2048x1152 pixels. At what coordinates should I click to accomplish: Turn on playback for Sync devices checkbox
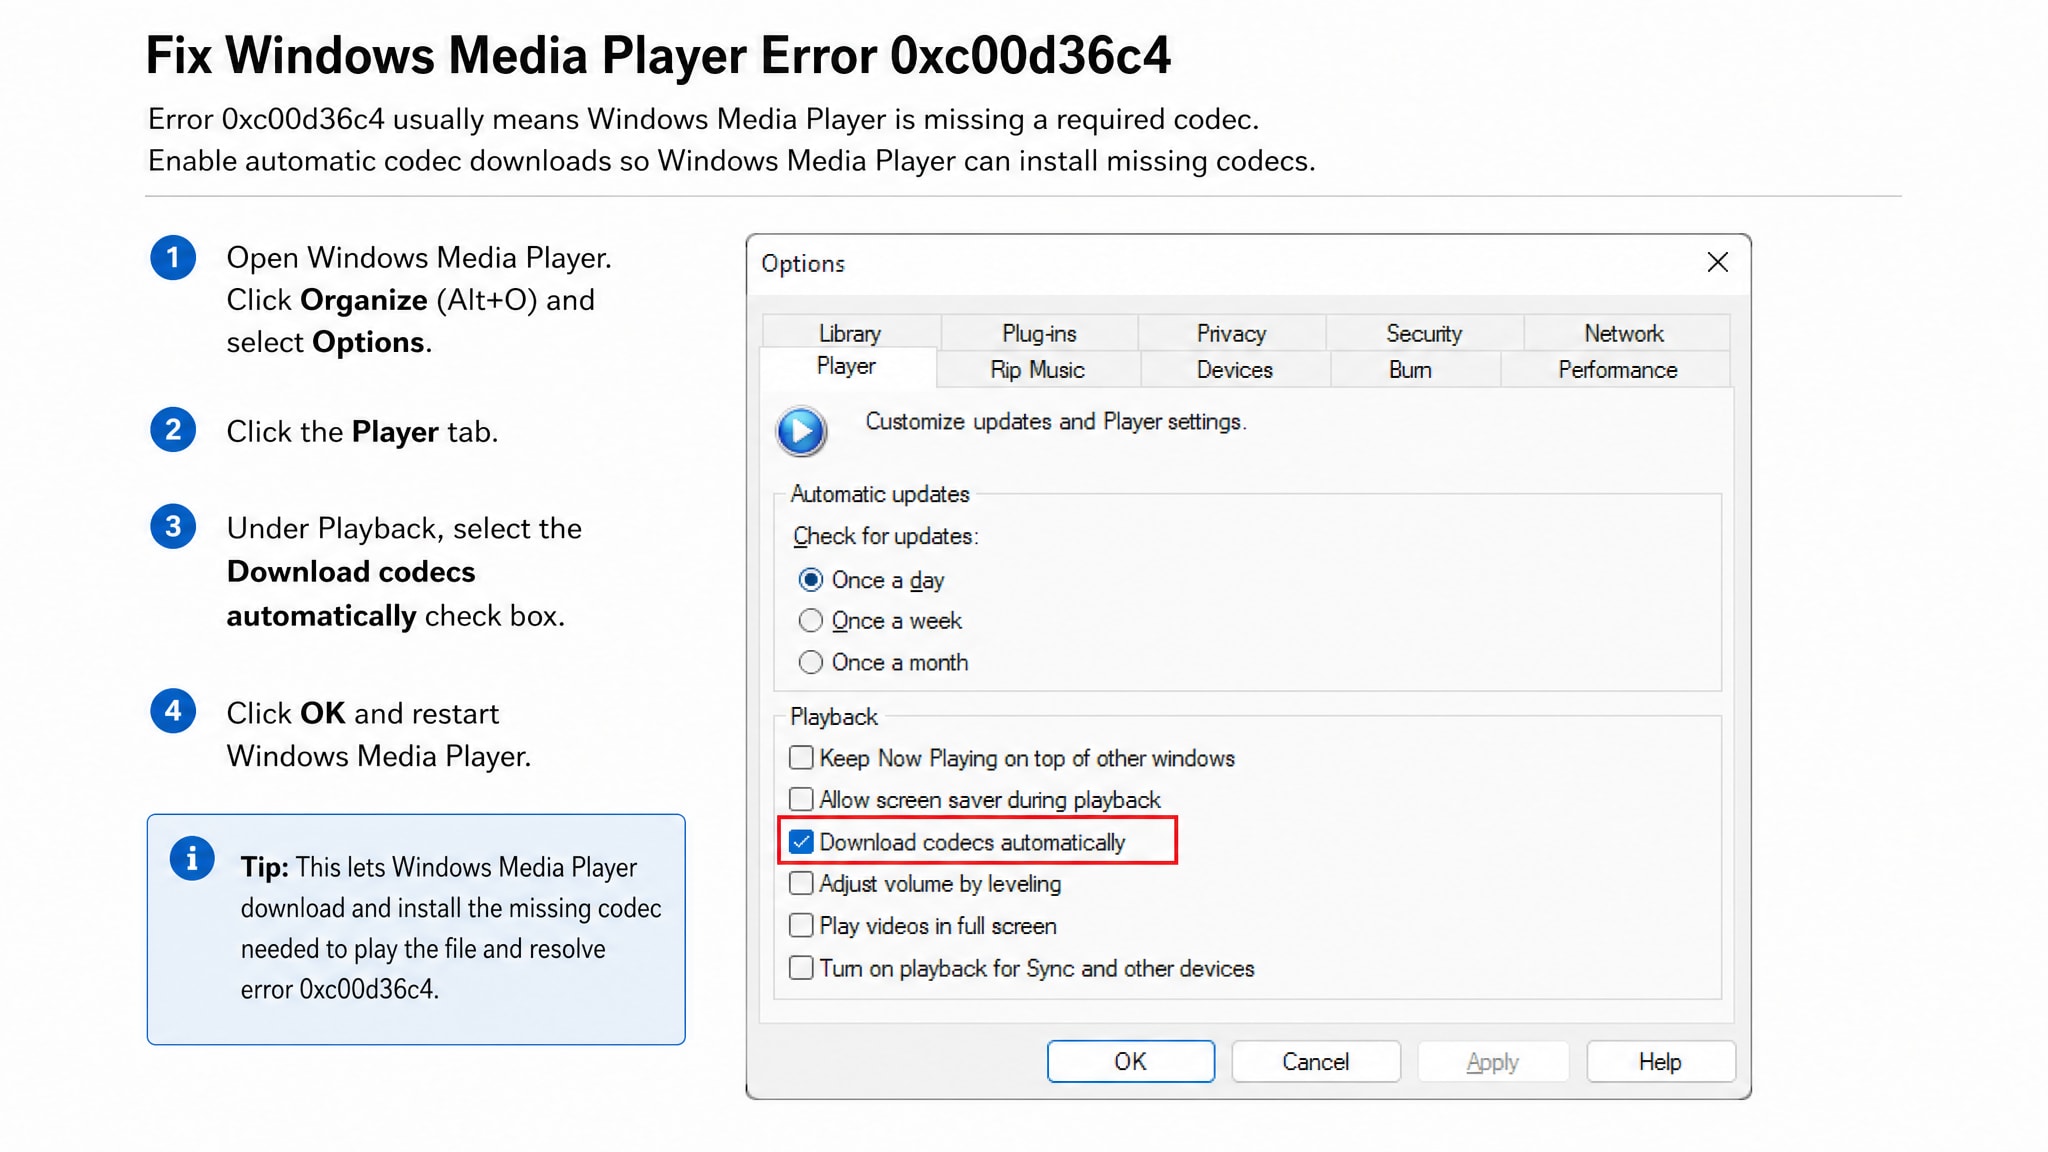pos(801,968)
